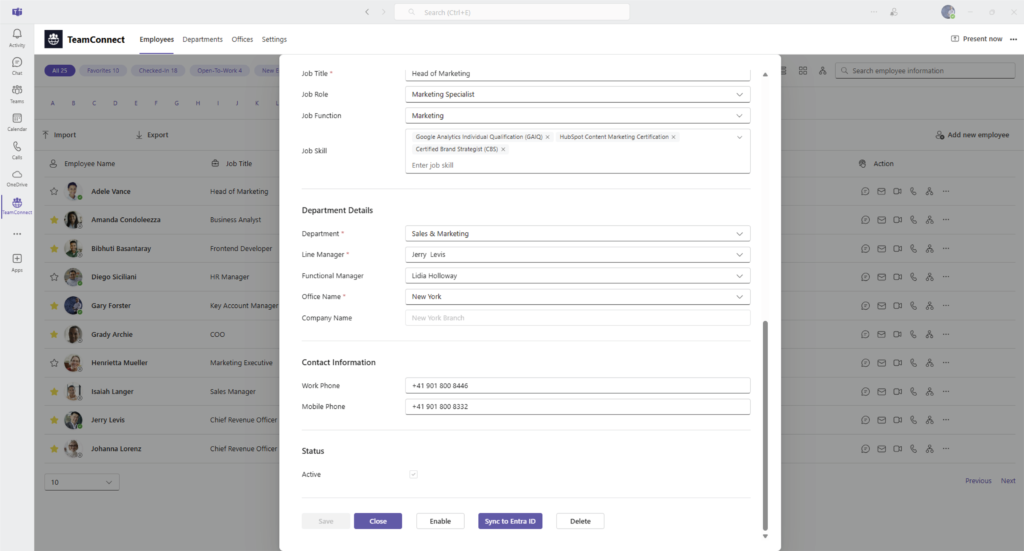Call Diego Sicilliani by phone icon

(x=913, y=277)
